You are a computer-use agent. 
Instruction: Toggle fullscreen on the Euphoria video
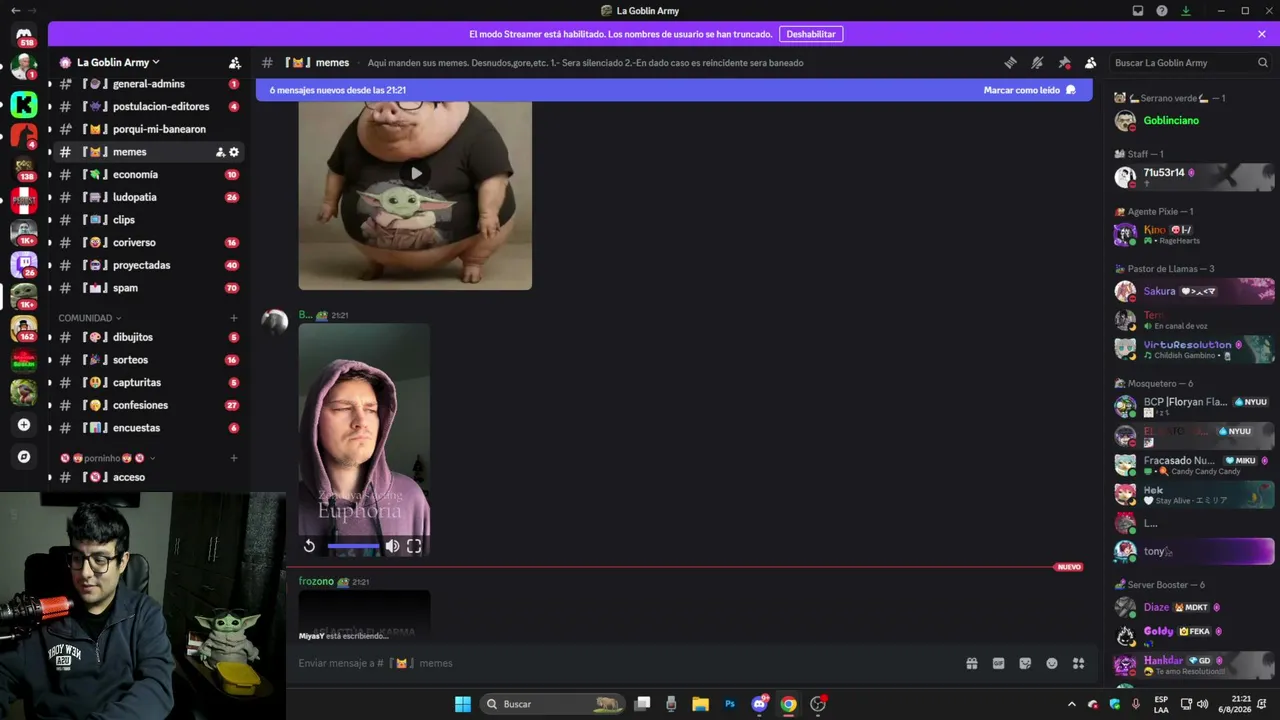coord(414,546)
